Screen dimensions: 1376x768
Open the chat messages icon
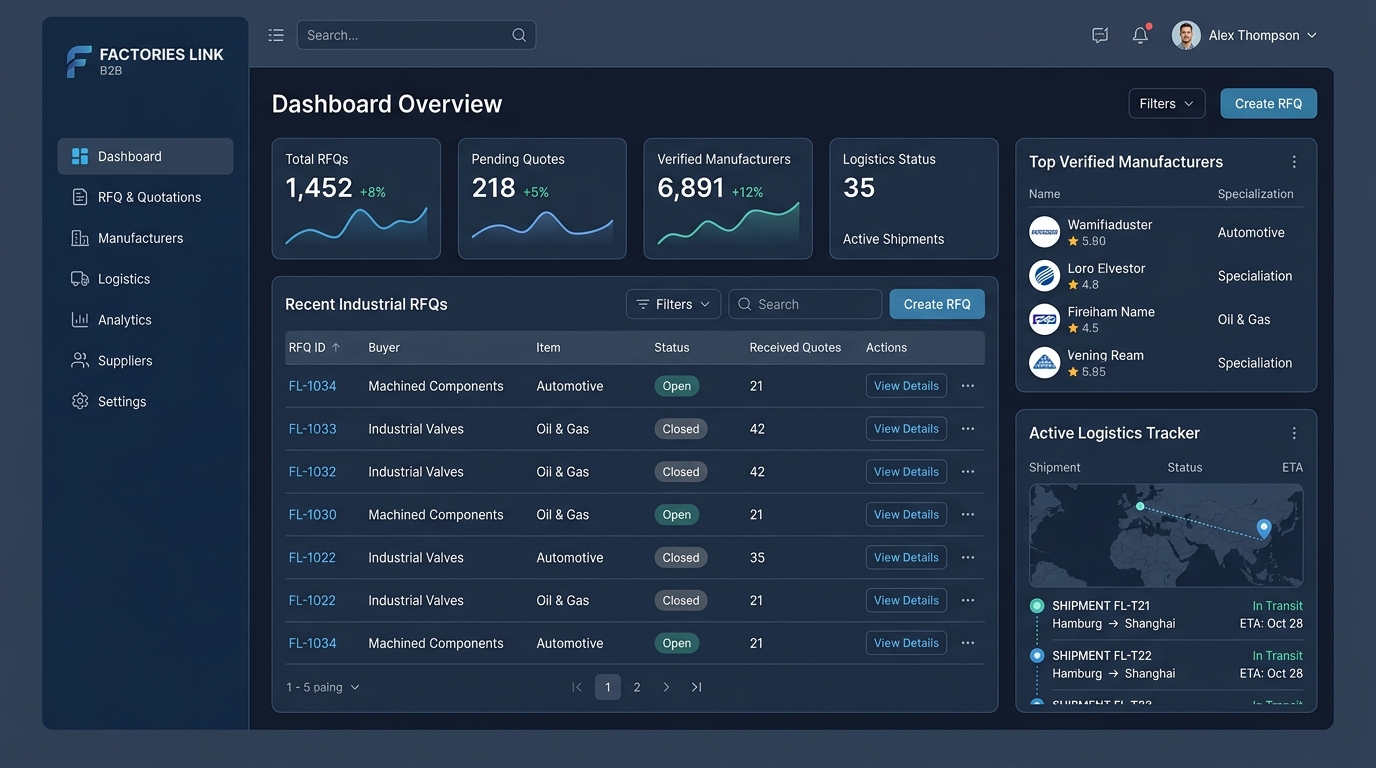(1100, 35)
